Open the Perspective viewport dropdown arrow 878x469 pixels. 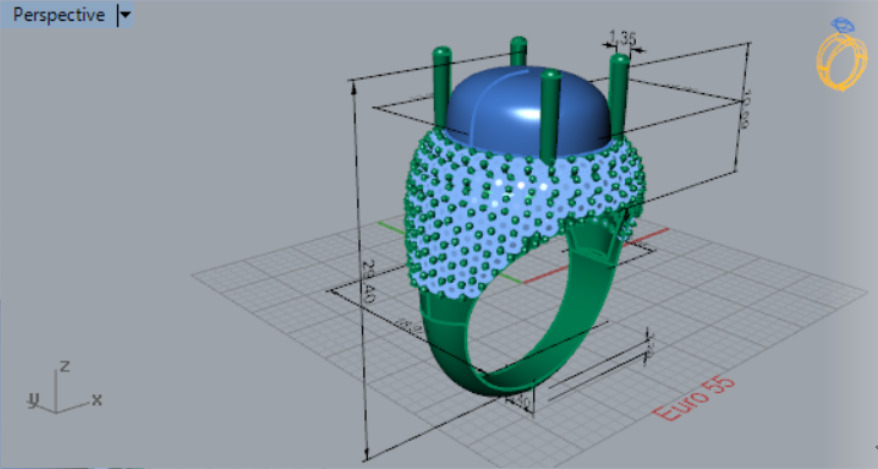coord(125,15)
